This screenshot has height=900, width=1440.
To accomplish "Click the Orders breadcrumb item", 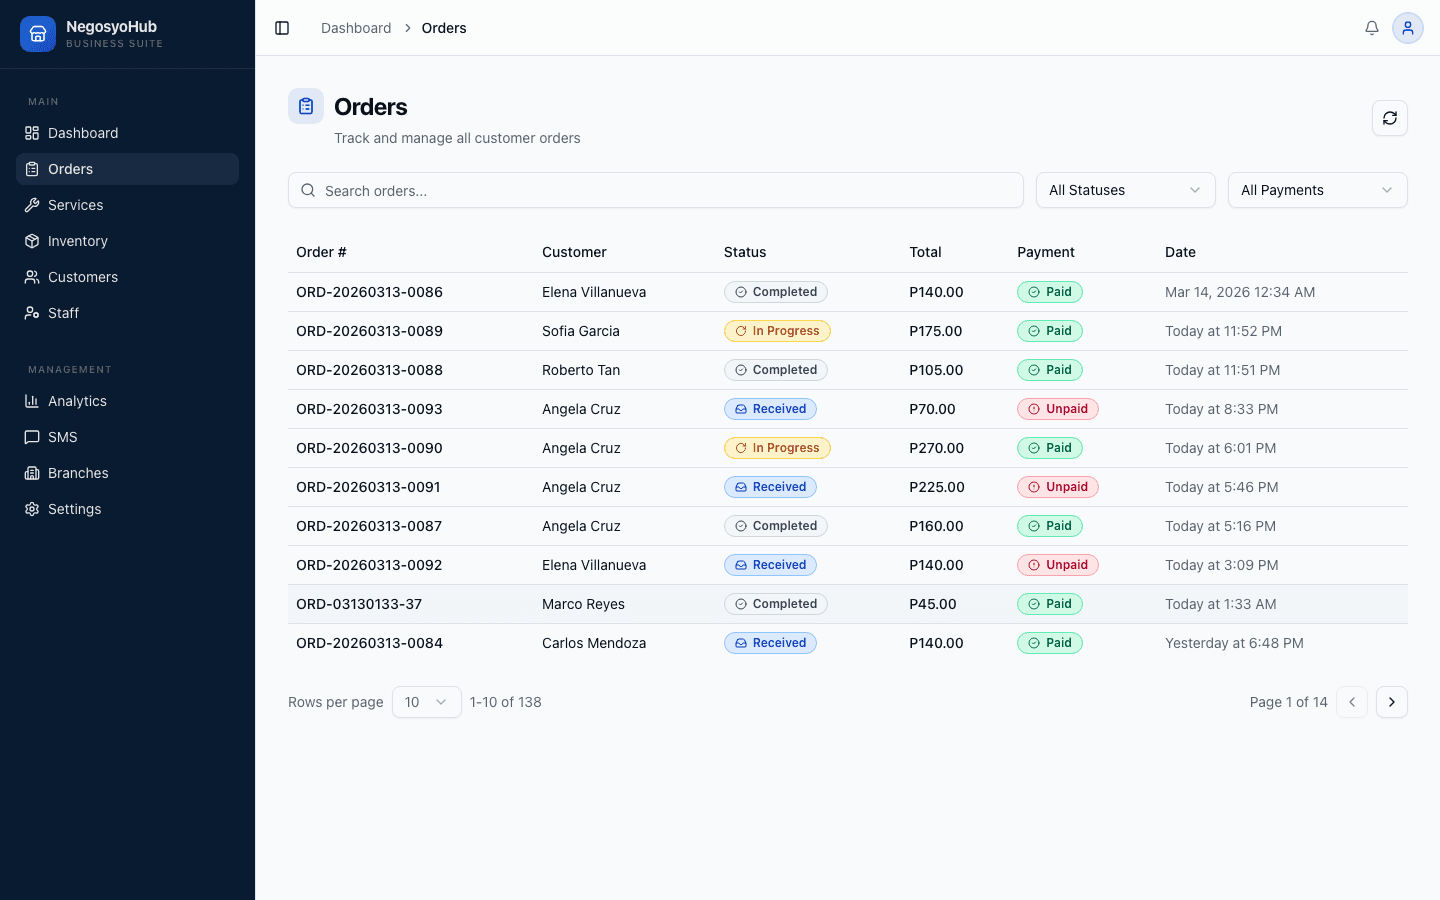I will (444, 28).
